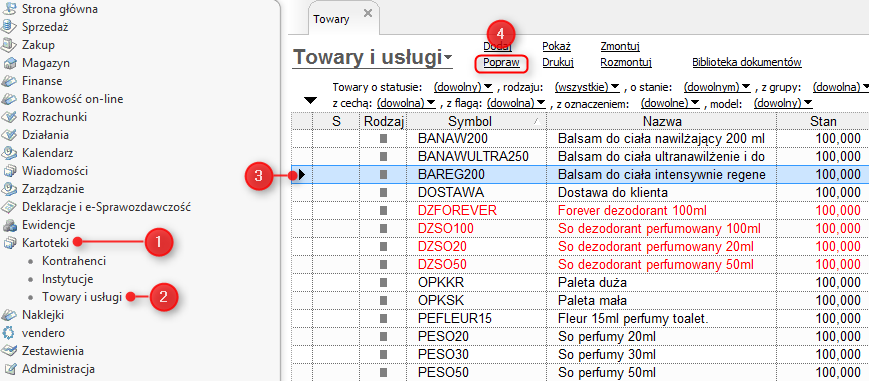This screenshot has width=869, height=381.
Task: Open the z oznaczeniem (dowolne) dropdown
Action: pyautogui.click(x=671, y=103)
